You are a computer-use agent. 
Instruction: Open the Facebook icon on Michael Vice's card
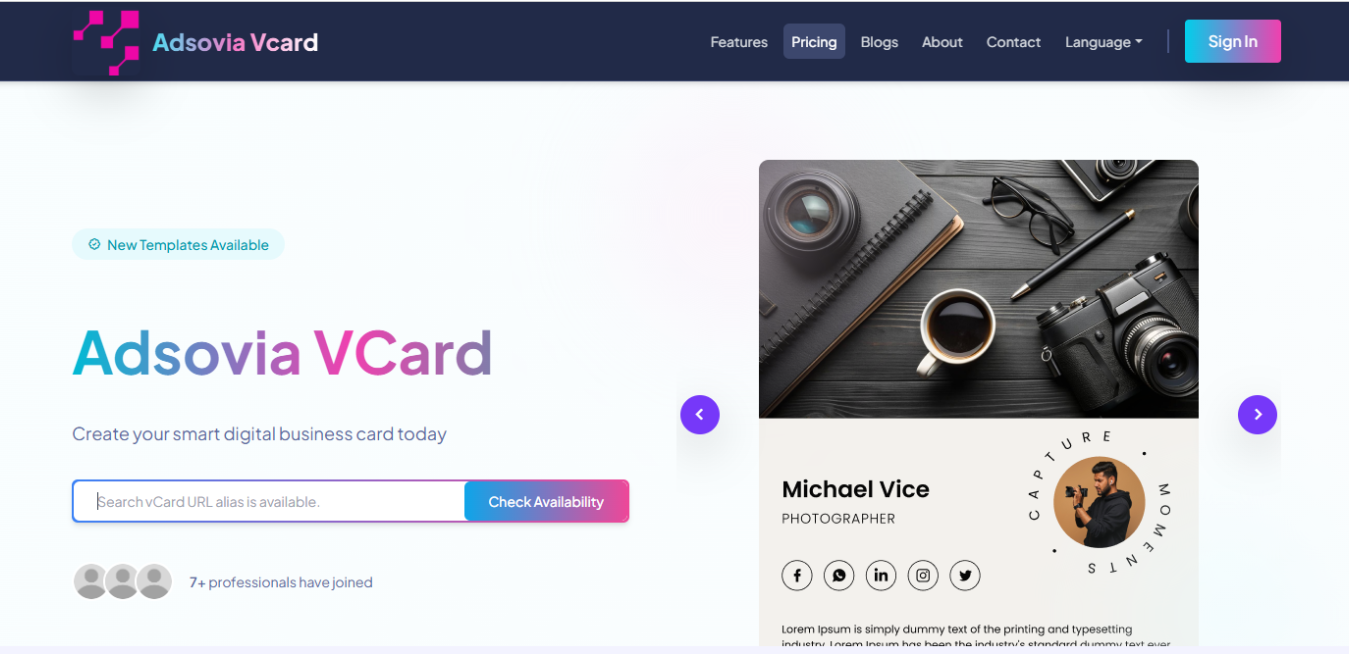tap(797, 575)
